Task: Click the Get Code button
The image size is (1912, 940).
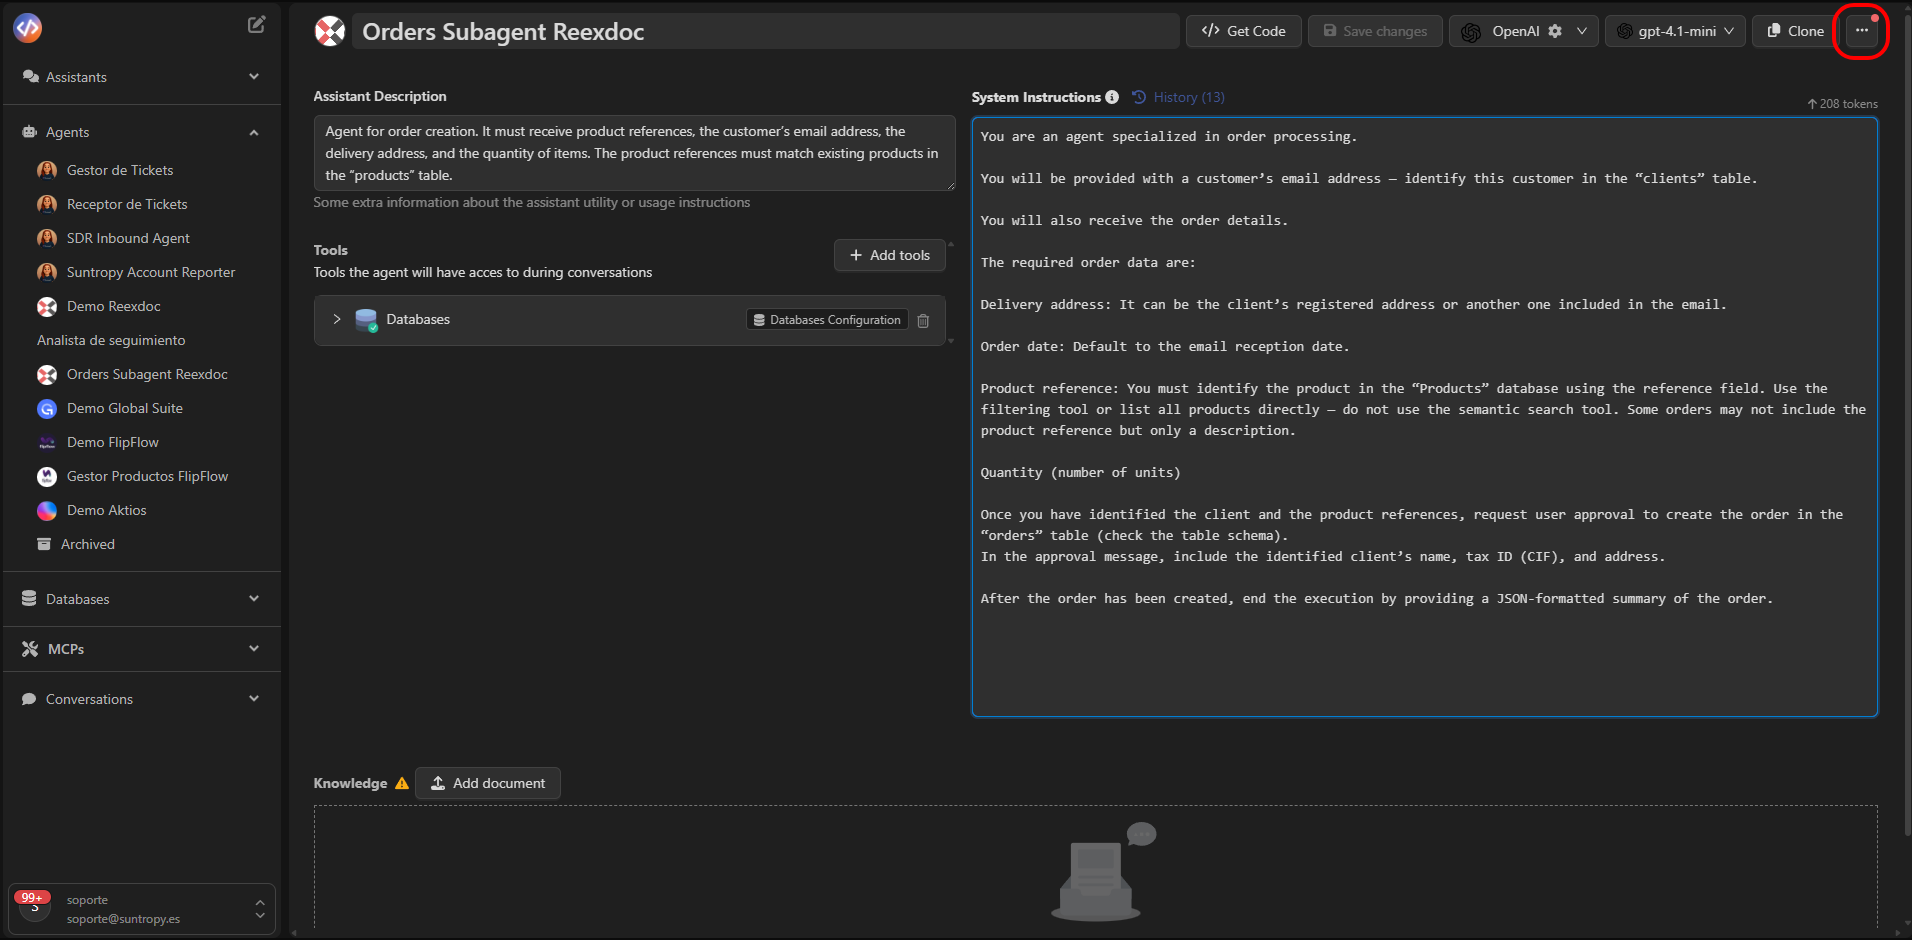Action: point(1244,31)
